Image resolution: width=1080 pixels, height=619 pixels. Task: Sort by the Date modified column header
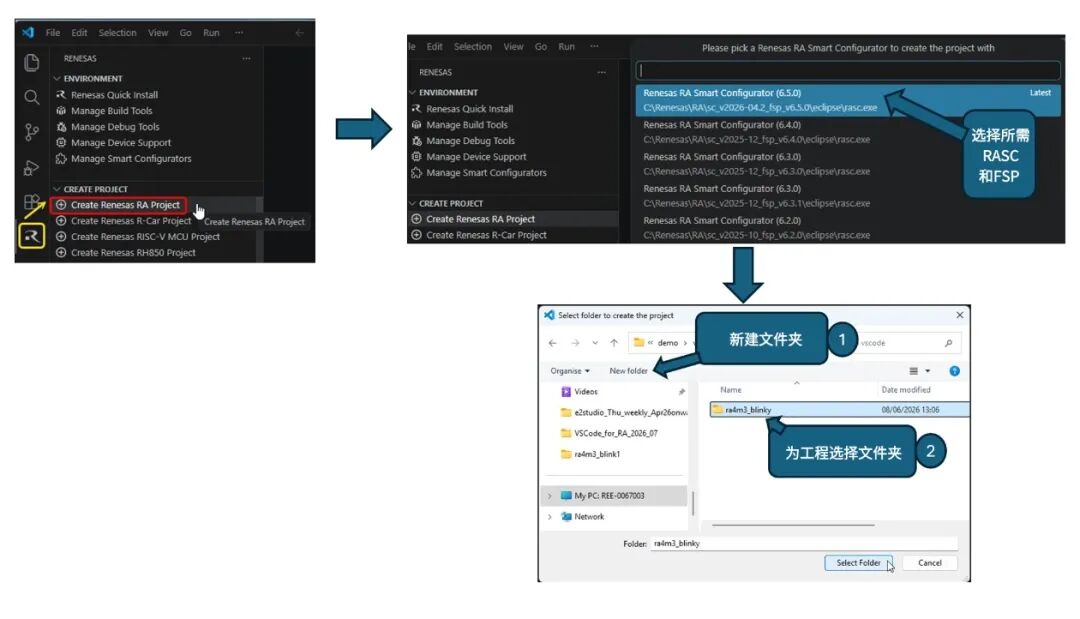(906, 390)
